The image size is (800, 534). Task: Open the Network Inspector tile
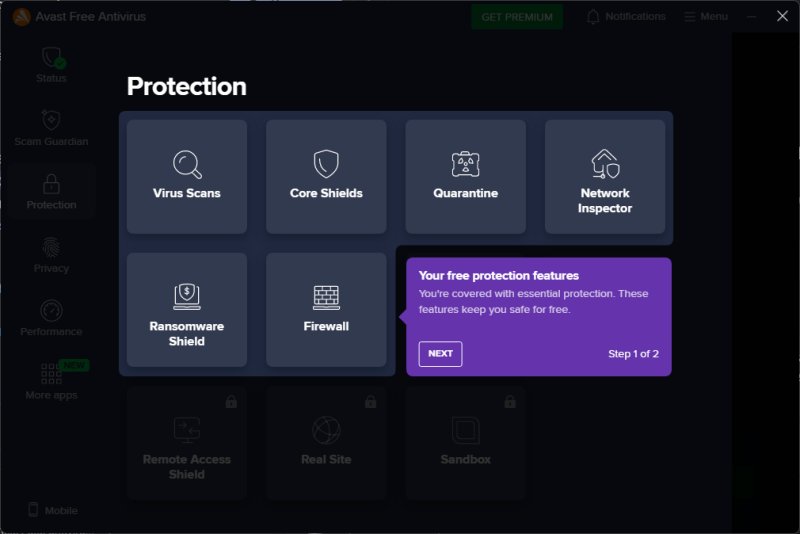point(604,176)
